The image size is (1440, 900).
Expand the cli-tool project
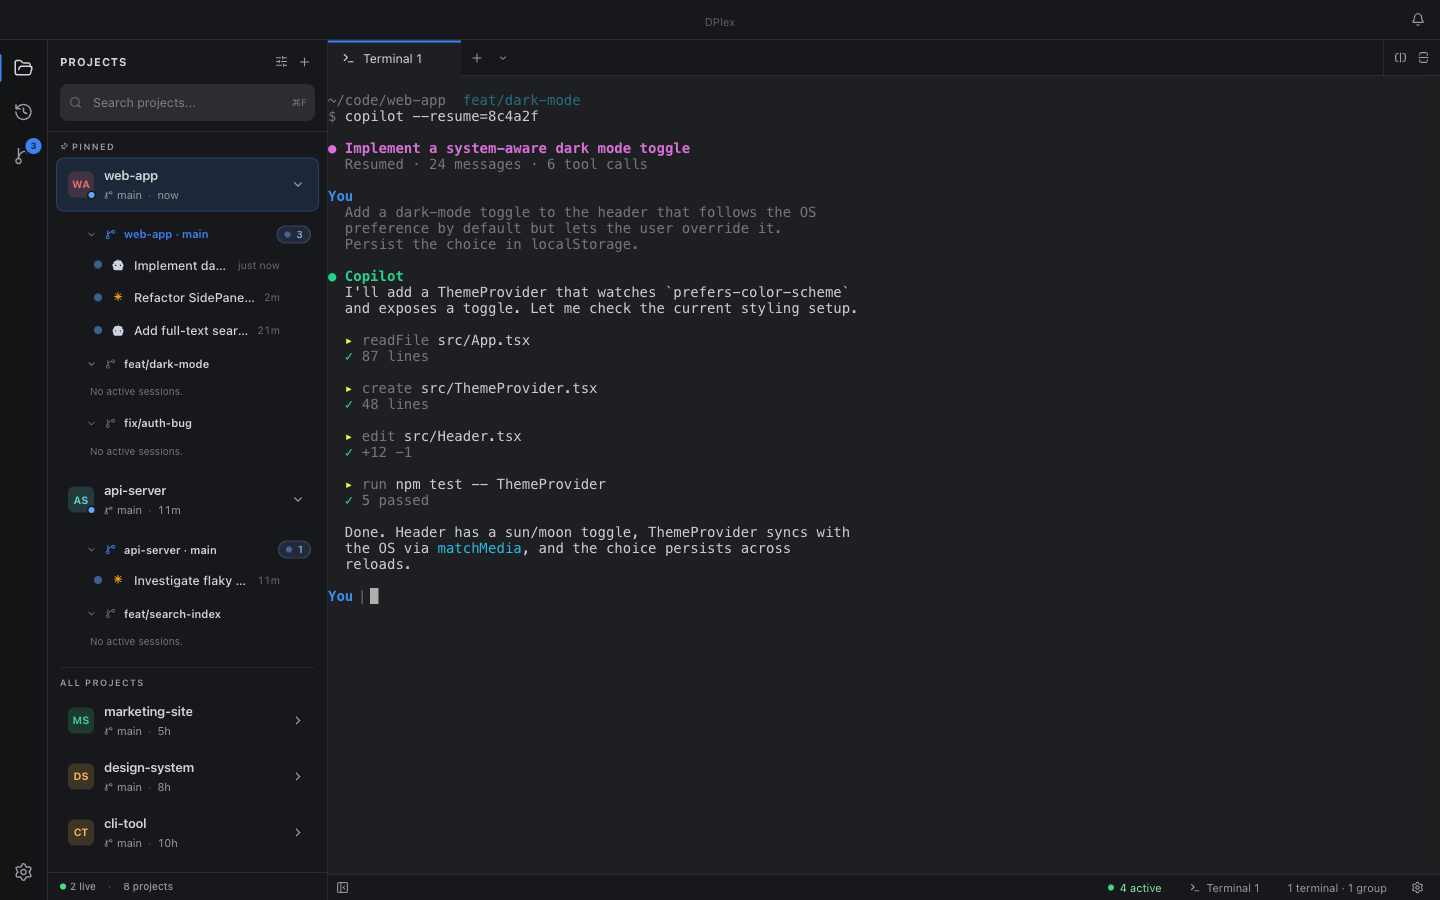[297, 832]
